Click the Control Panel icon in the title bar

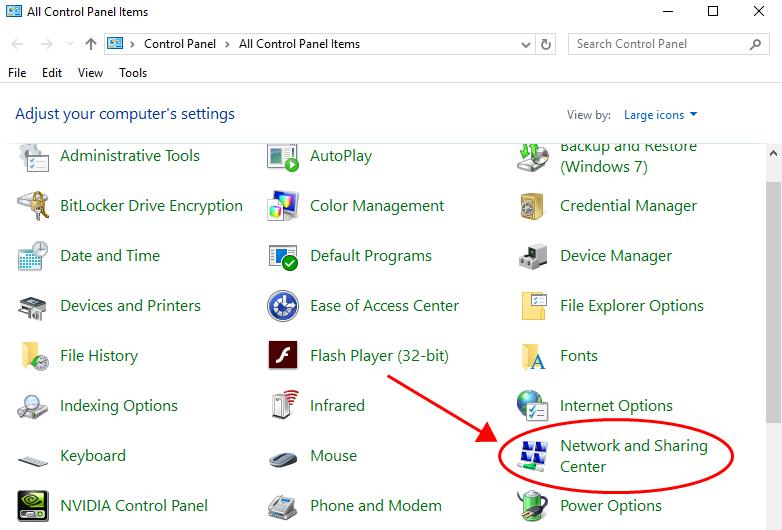click(14, 11)
